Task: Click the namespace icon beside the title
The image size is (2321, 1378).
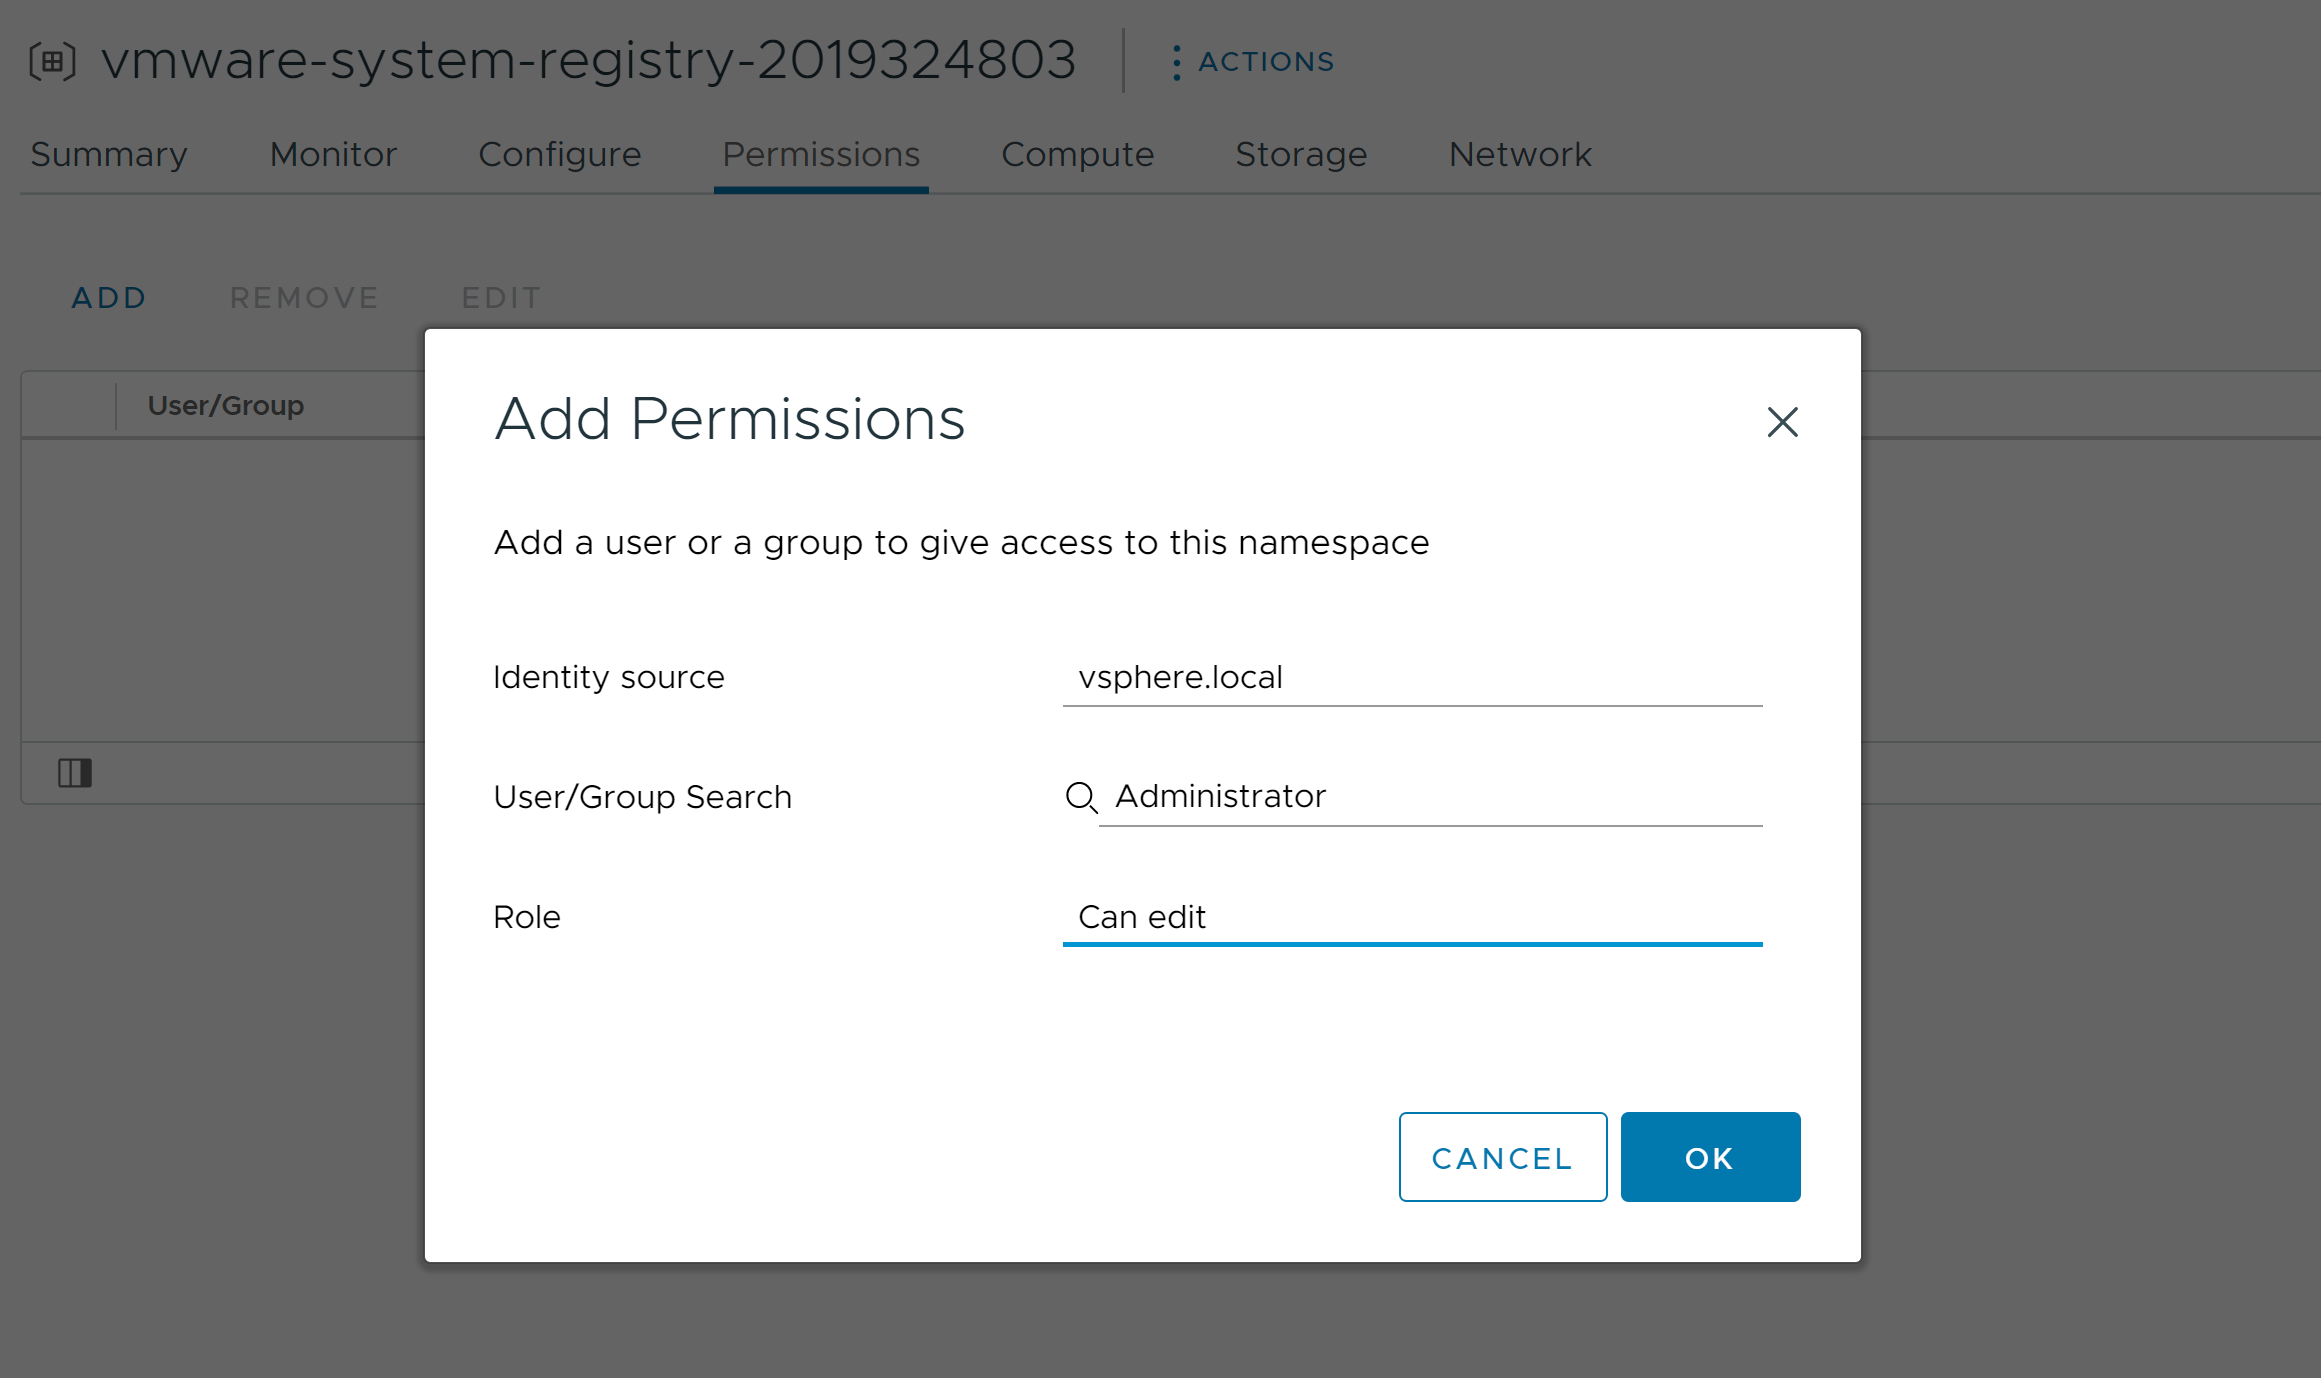Action: 52,61
